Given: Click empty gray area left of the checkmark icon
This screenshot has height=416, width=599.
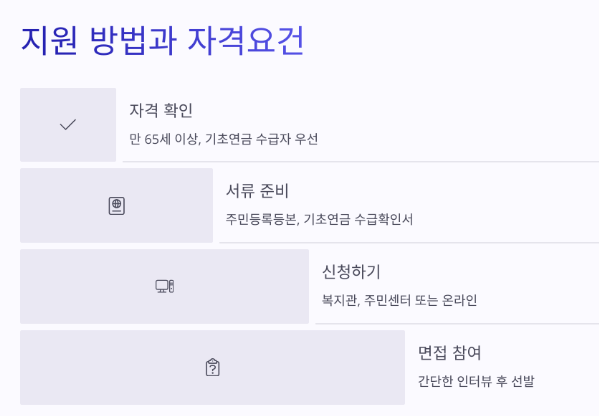Looking at the screenshot, I should click(x=40, y=125).
